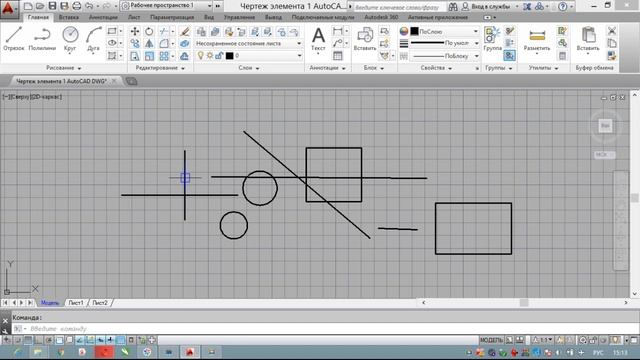Open the Управление ribbon tab

click(240, 17)
